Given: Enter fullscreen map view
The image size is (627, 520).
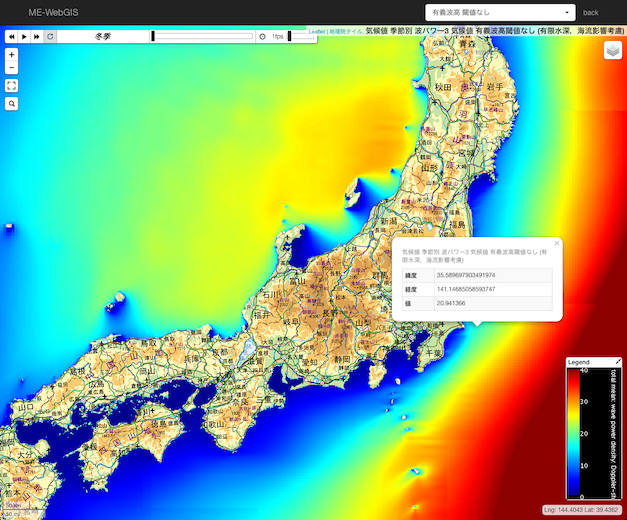Looking at the screenshot, I should tap(11, 86).
